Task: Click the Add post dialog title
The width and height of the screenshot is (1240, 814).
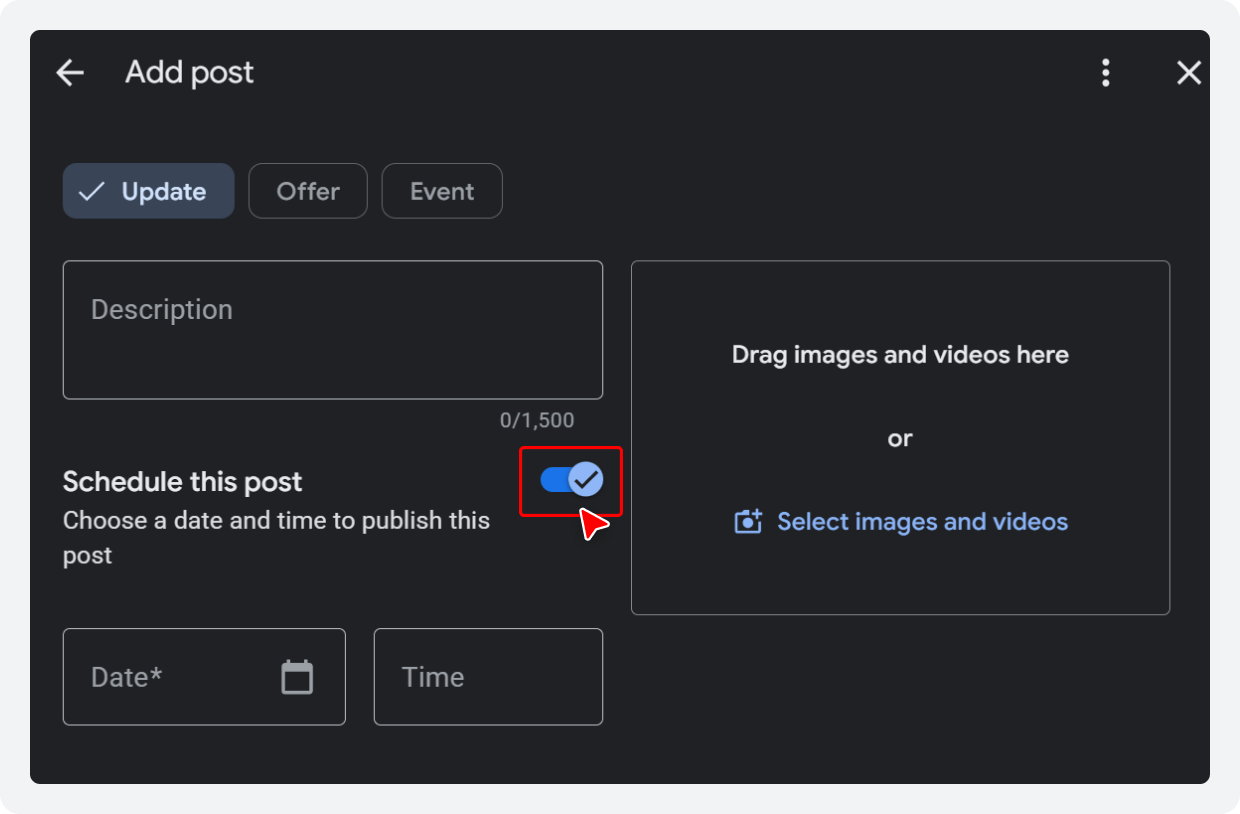Action: click(190, 72)
